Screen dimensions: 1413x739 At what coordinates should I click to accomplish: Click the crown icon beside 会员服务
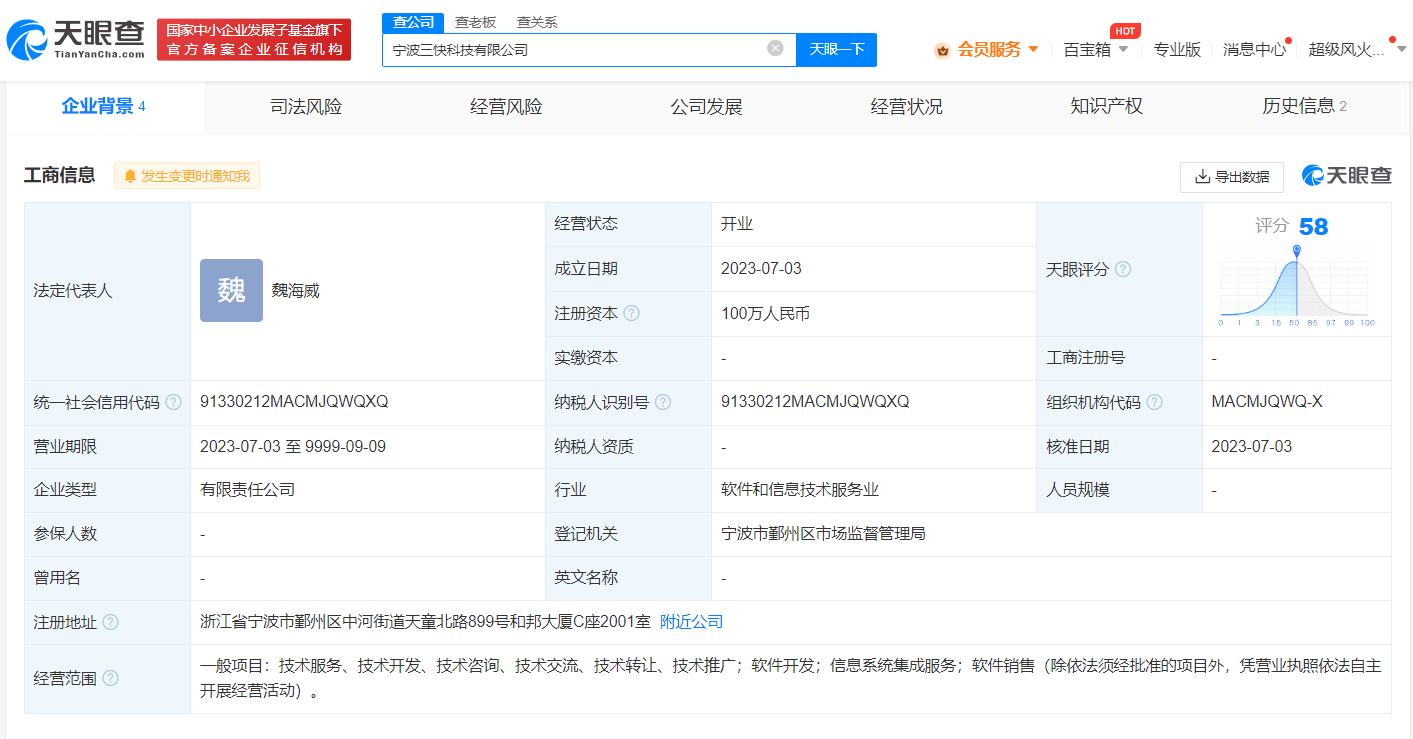coord(942,50)
